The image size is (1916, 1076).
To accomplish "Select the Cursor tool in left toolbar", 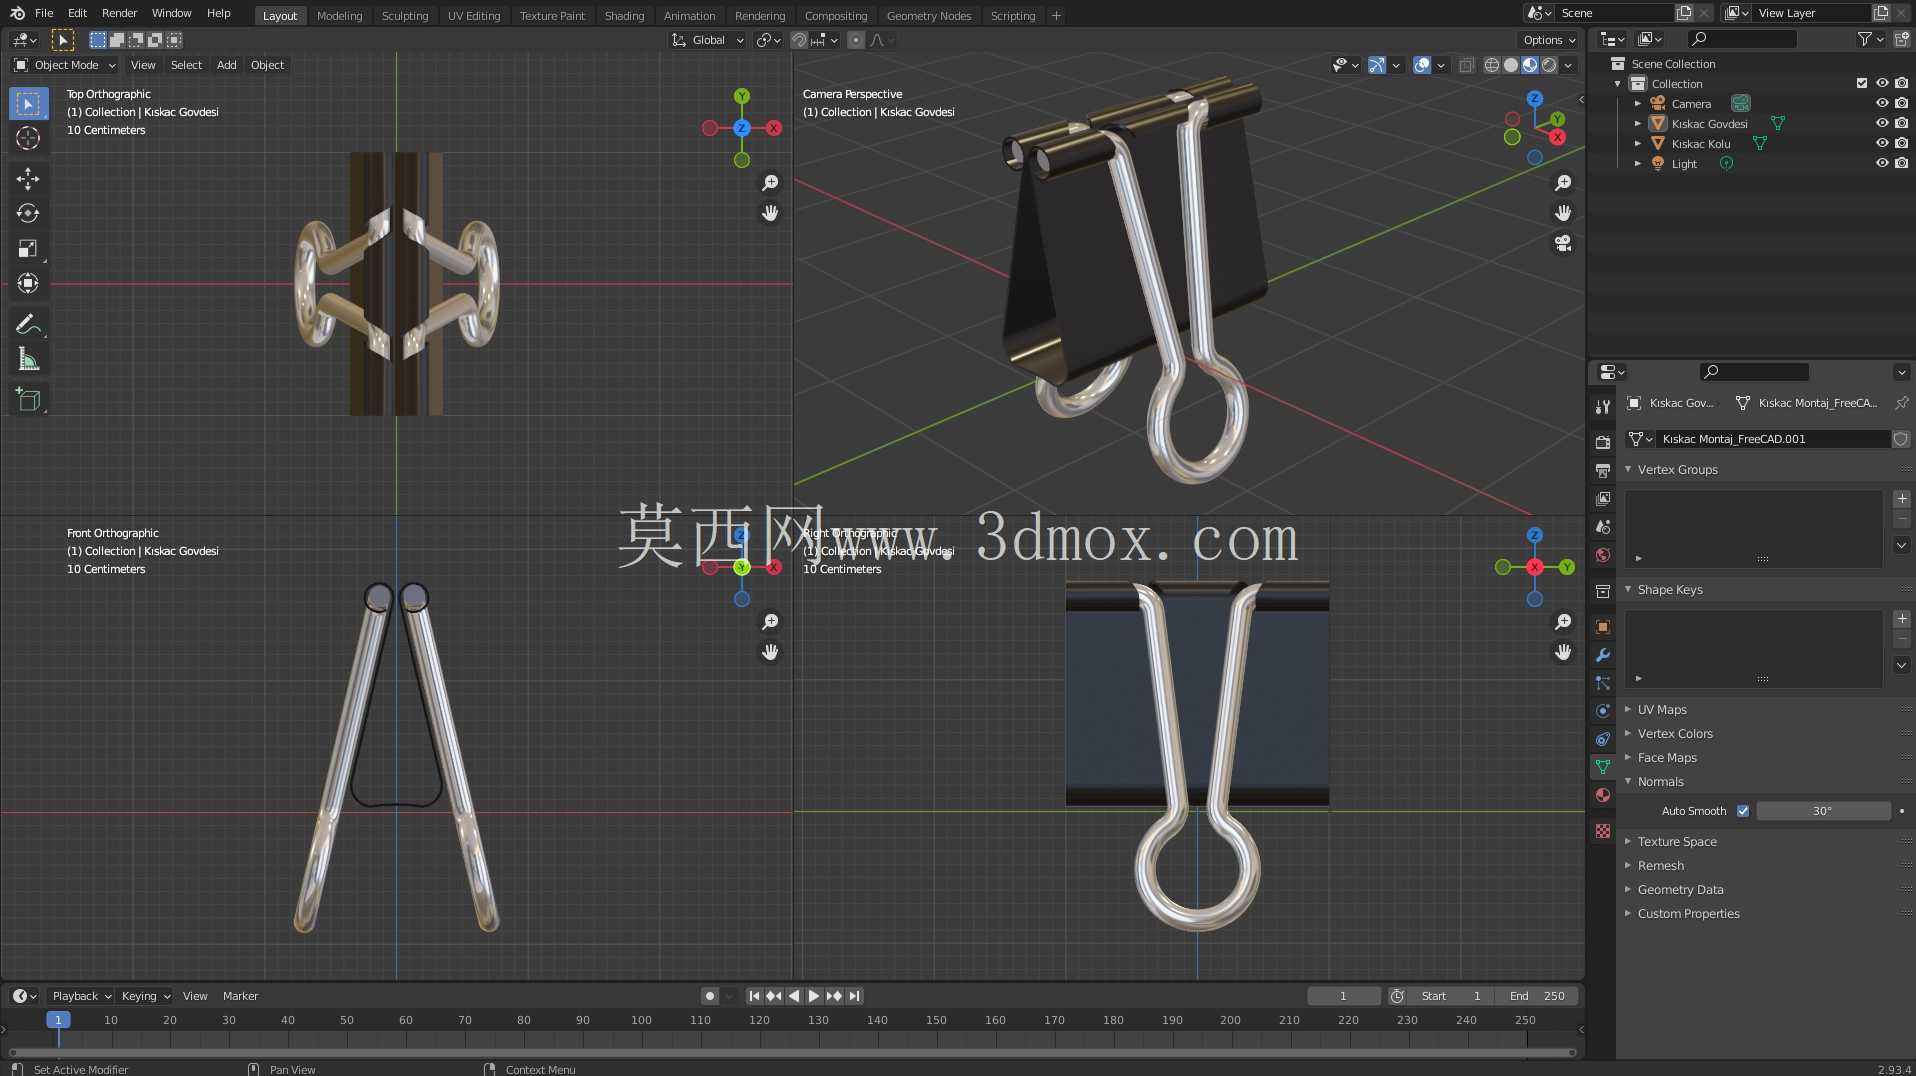I will click(28, 138).
